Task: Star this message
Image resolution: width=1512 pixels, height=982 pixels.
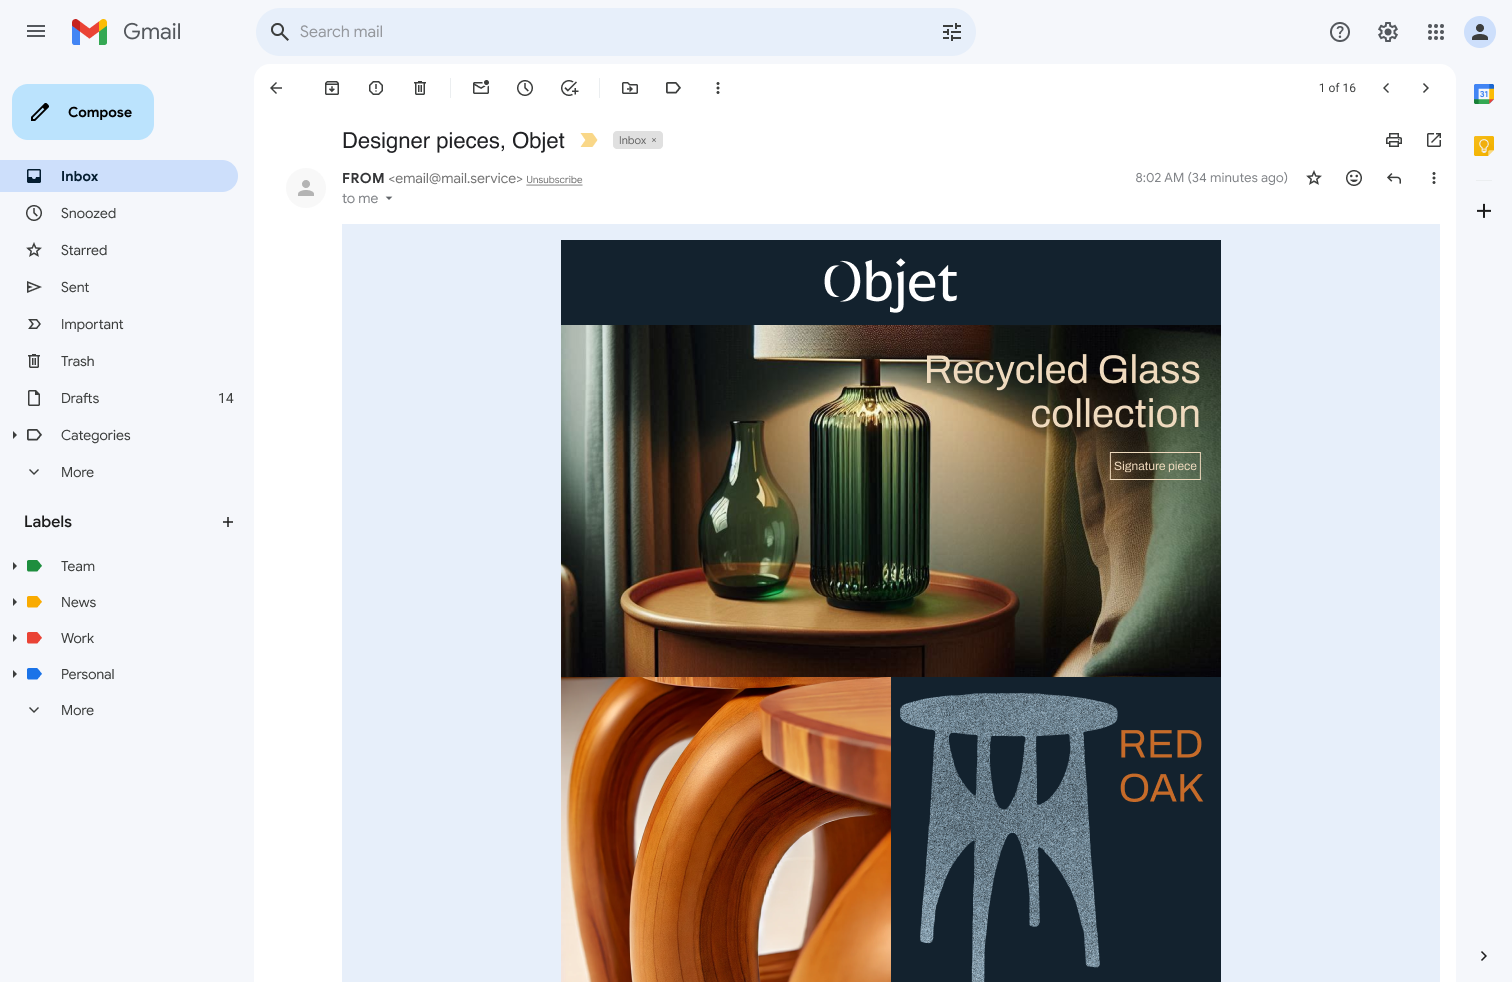Action: [x=1314, y=178]
